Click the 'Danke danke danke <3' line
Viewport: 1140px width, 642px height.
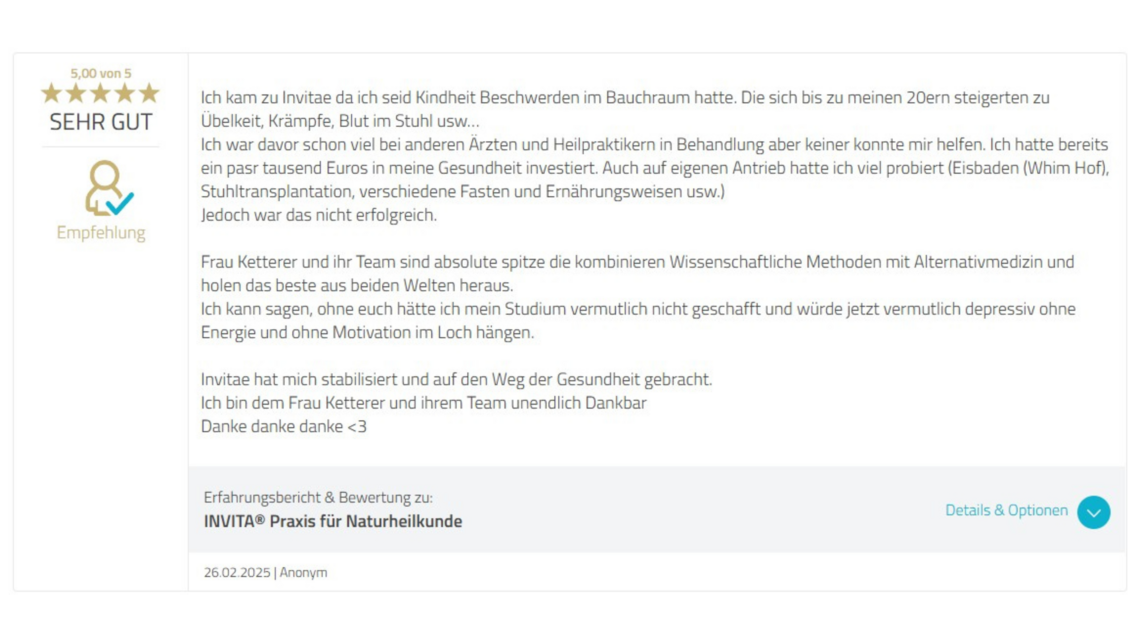tap(284, 427)
